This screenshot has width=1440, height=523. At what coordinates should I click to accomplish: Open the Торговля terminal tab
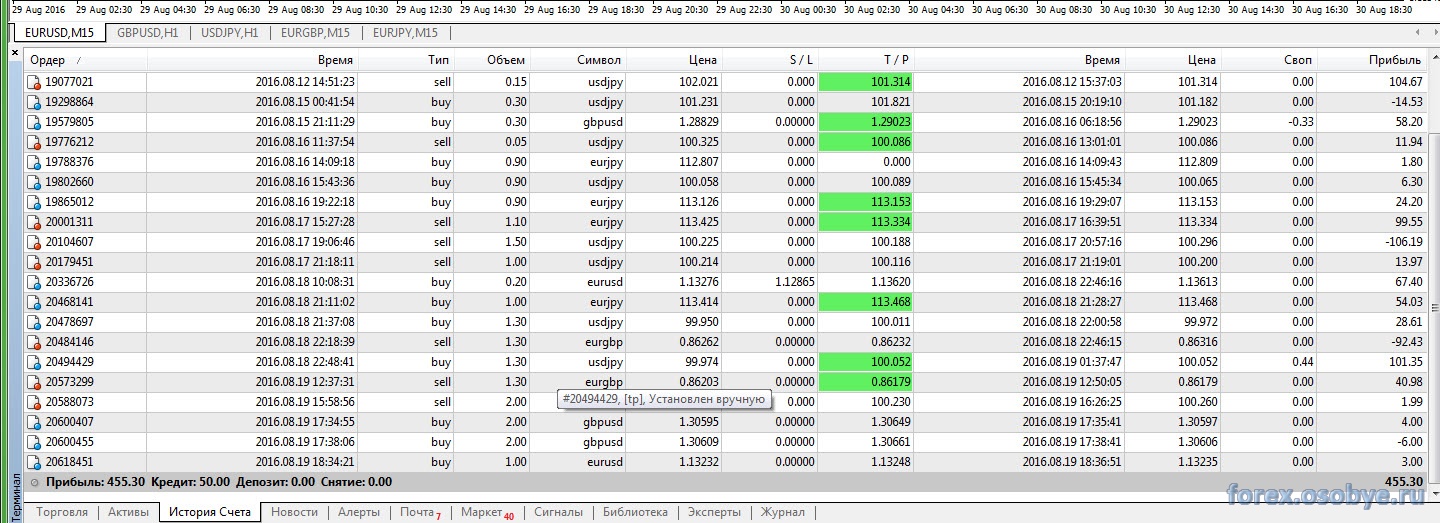62,512
